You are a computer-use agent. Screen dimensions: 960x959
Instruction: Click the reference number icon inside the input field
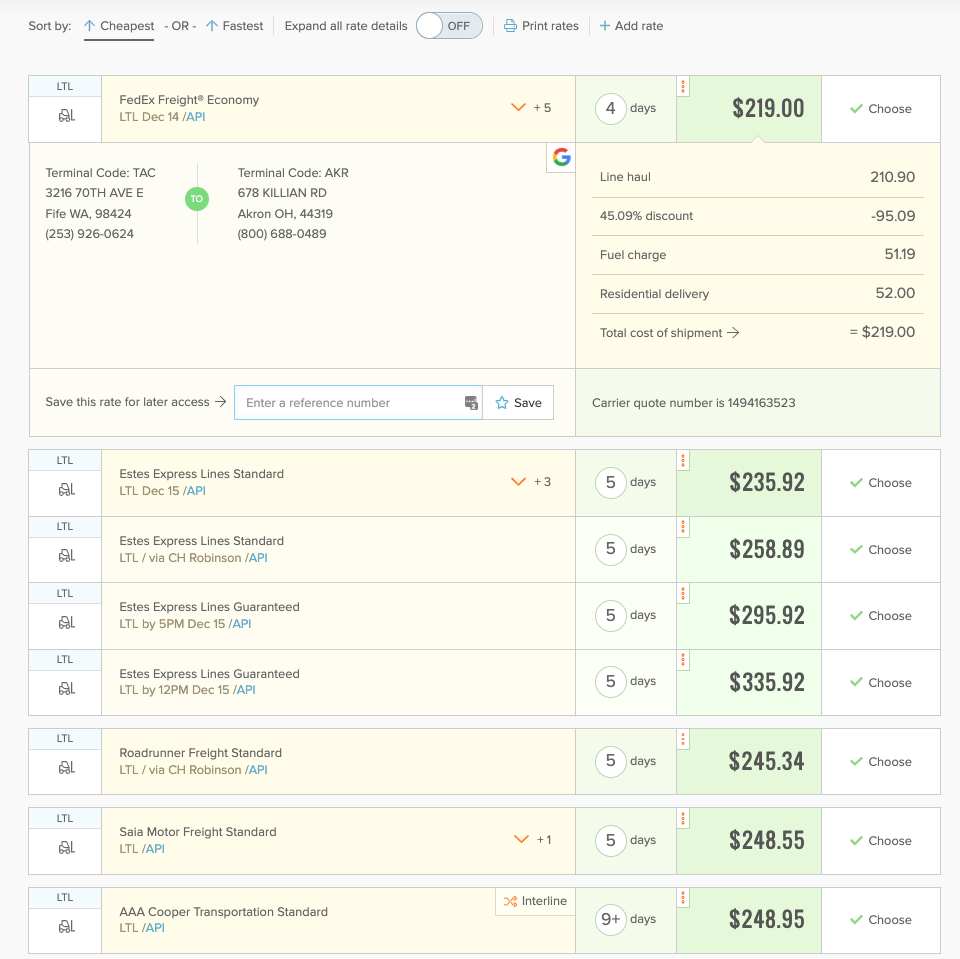point(470,402)
